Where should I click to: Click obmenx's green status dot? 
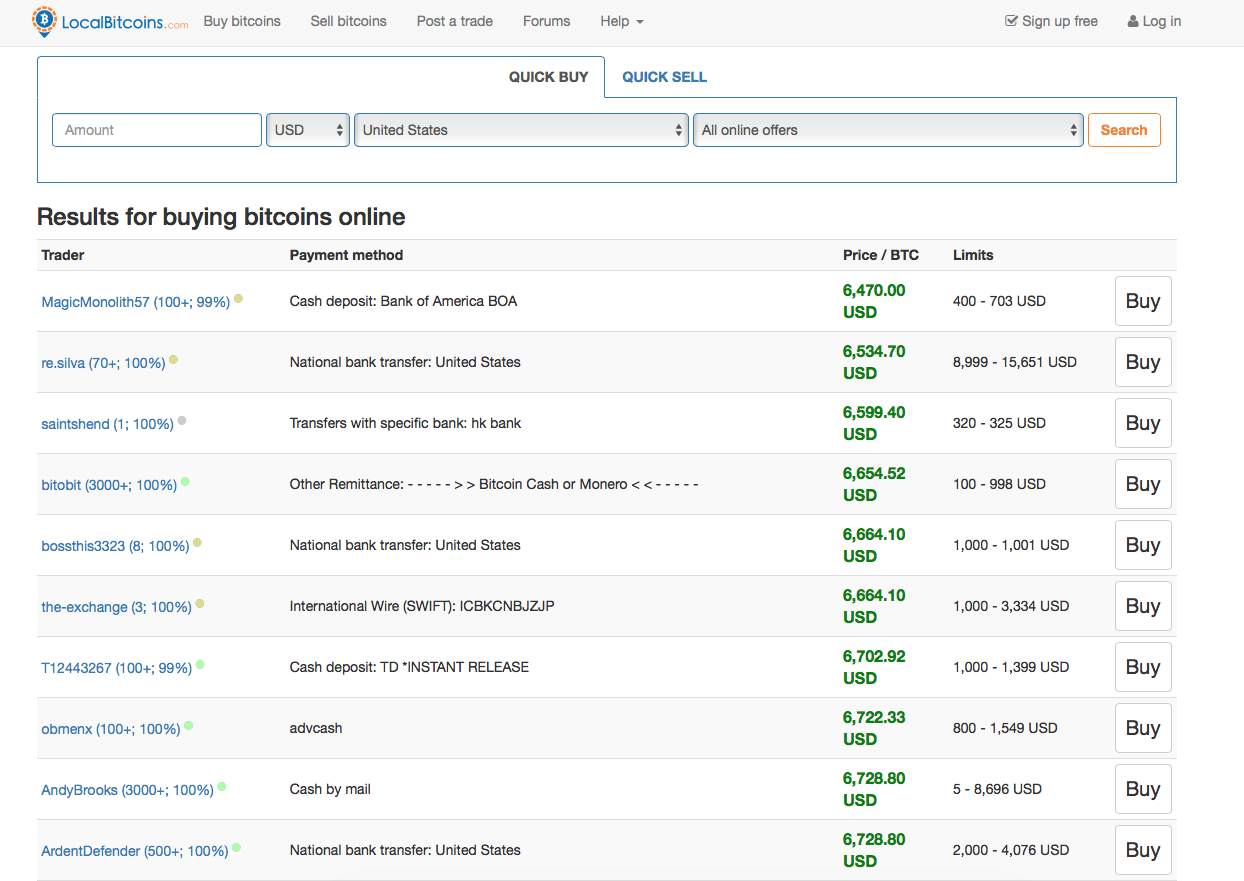coord(188,726)
